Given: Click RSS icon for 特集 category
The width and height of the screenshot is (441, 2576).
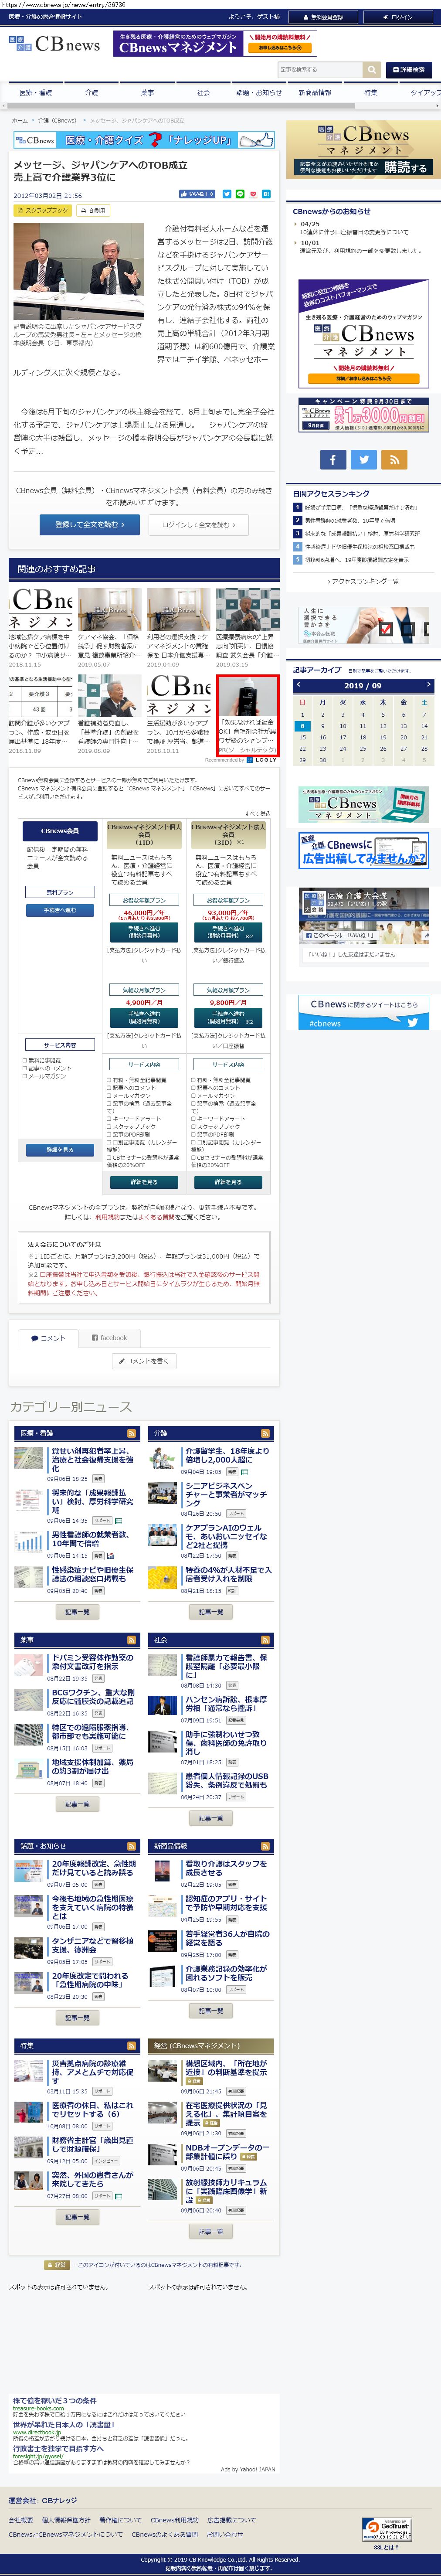Looking at the screenshot, I should [x=131, y=2046].
